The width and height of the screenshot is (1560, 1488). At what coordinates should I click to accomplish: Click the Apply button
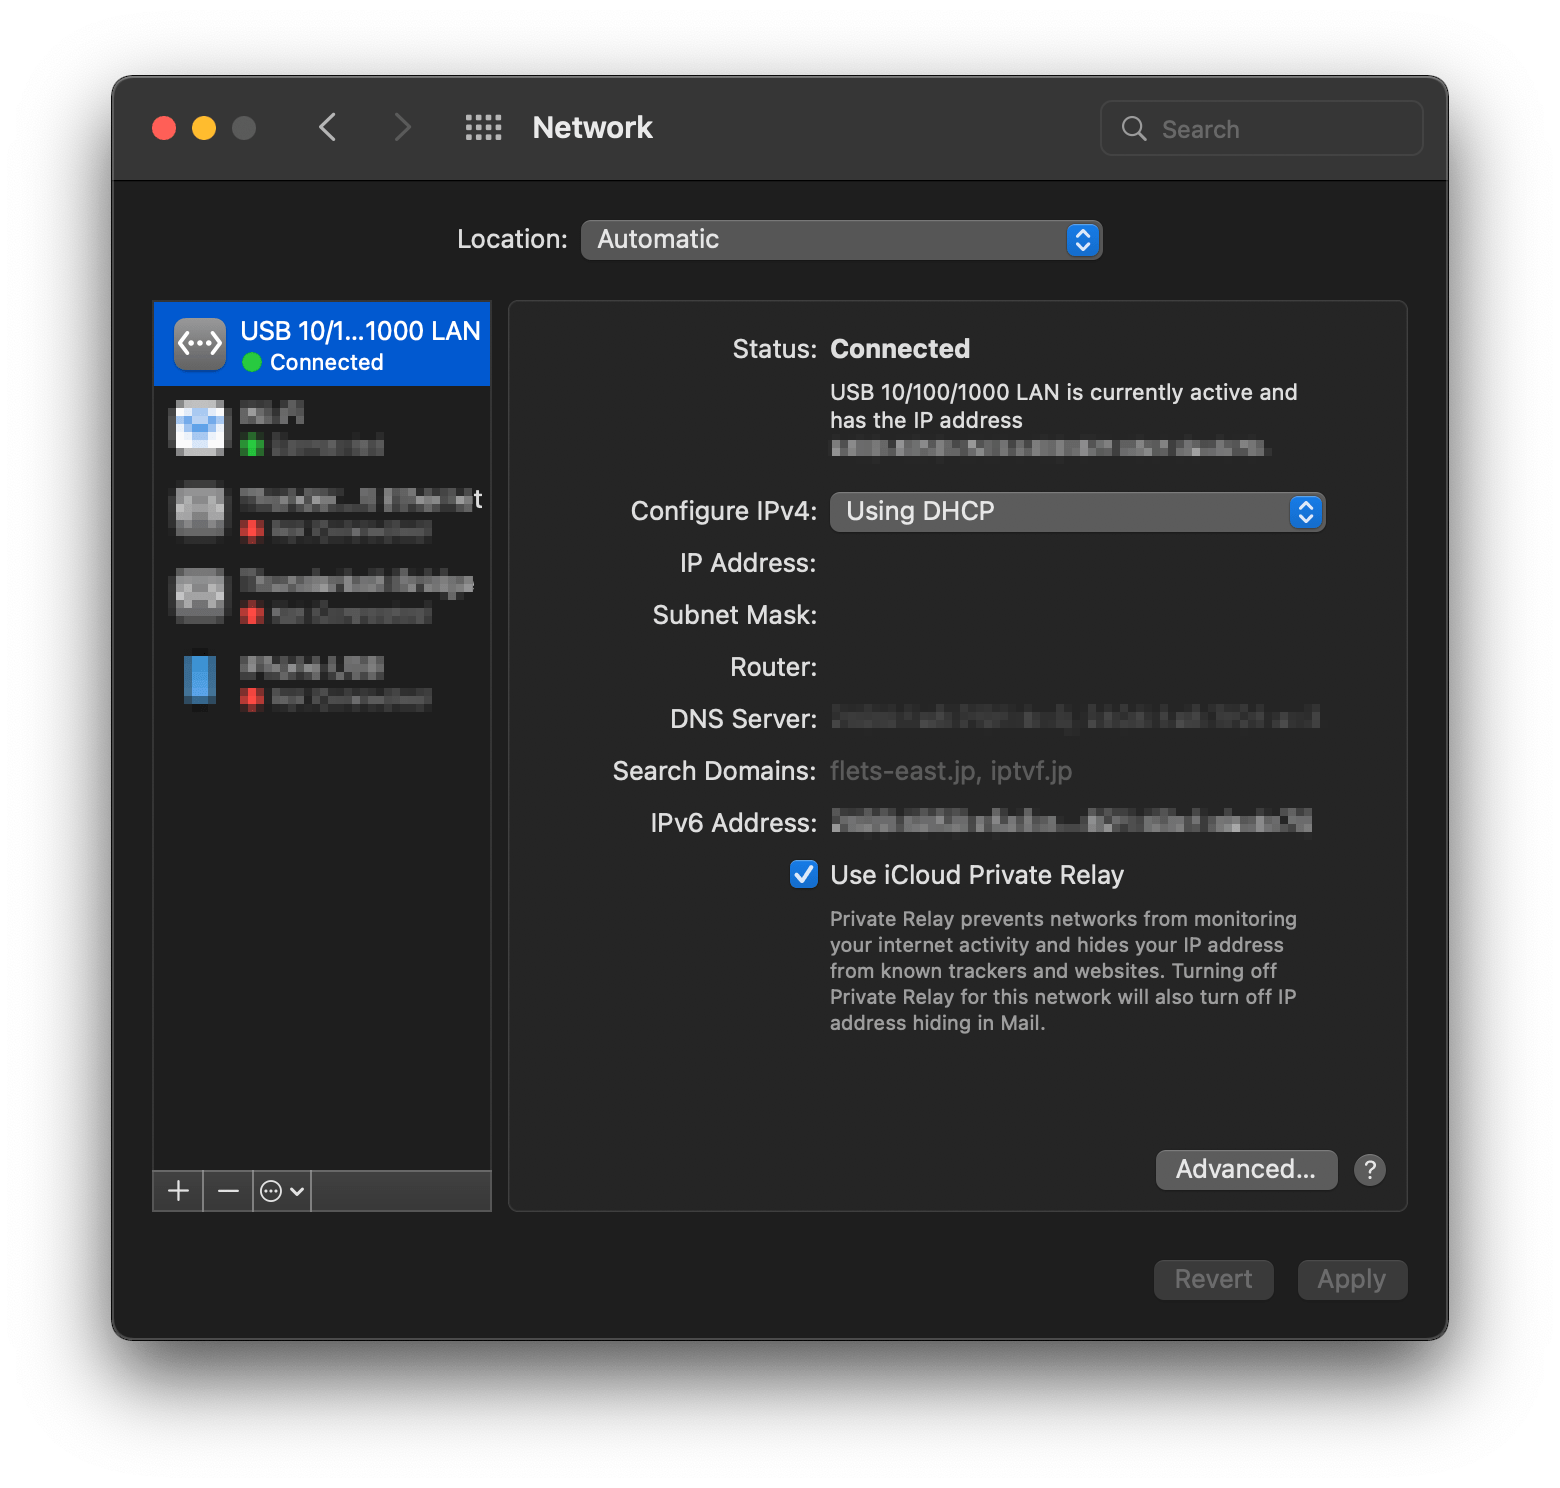coord(1352,1280)
